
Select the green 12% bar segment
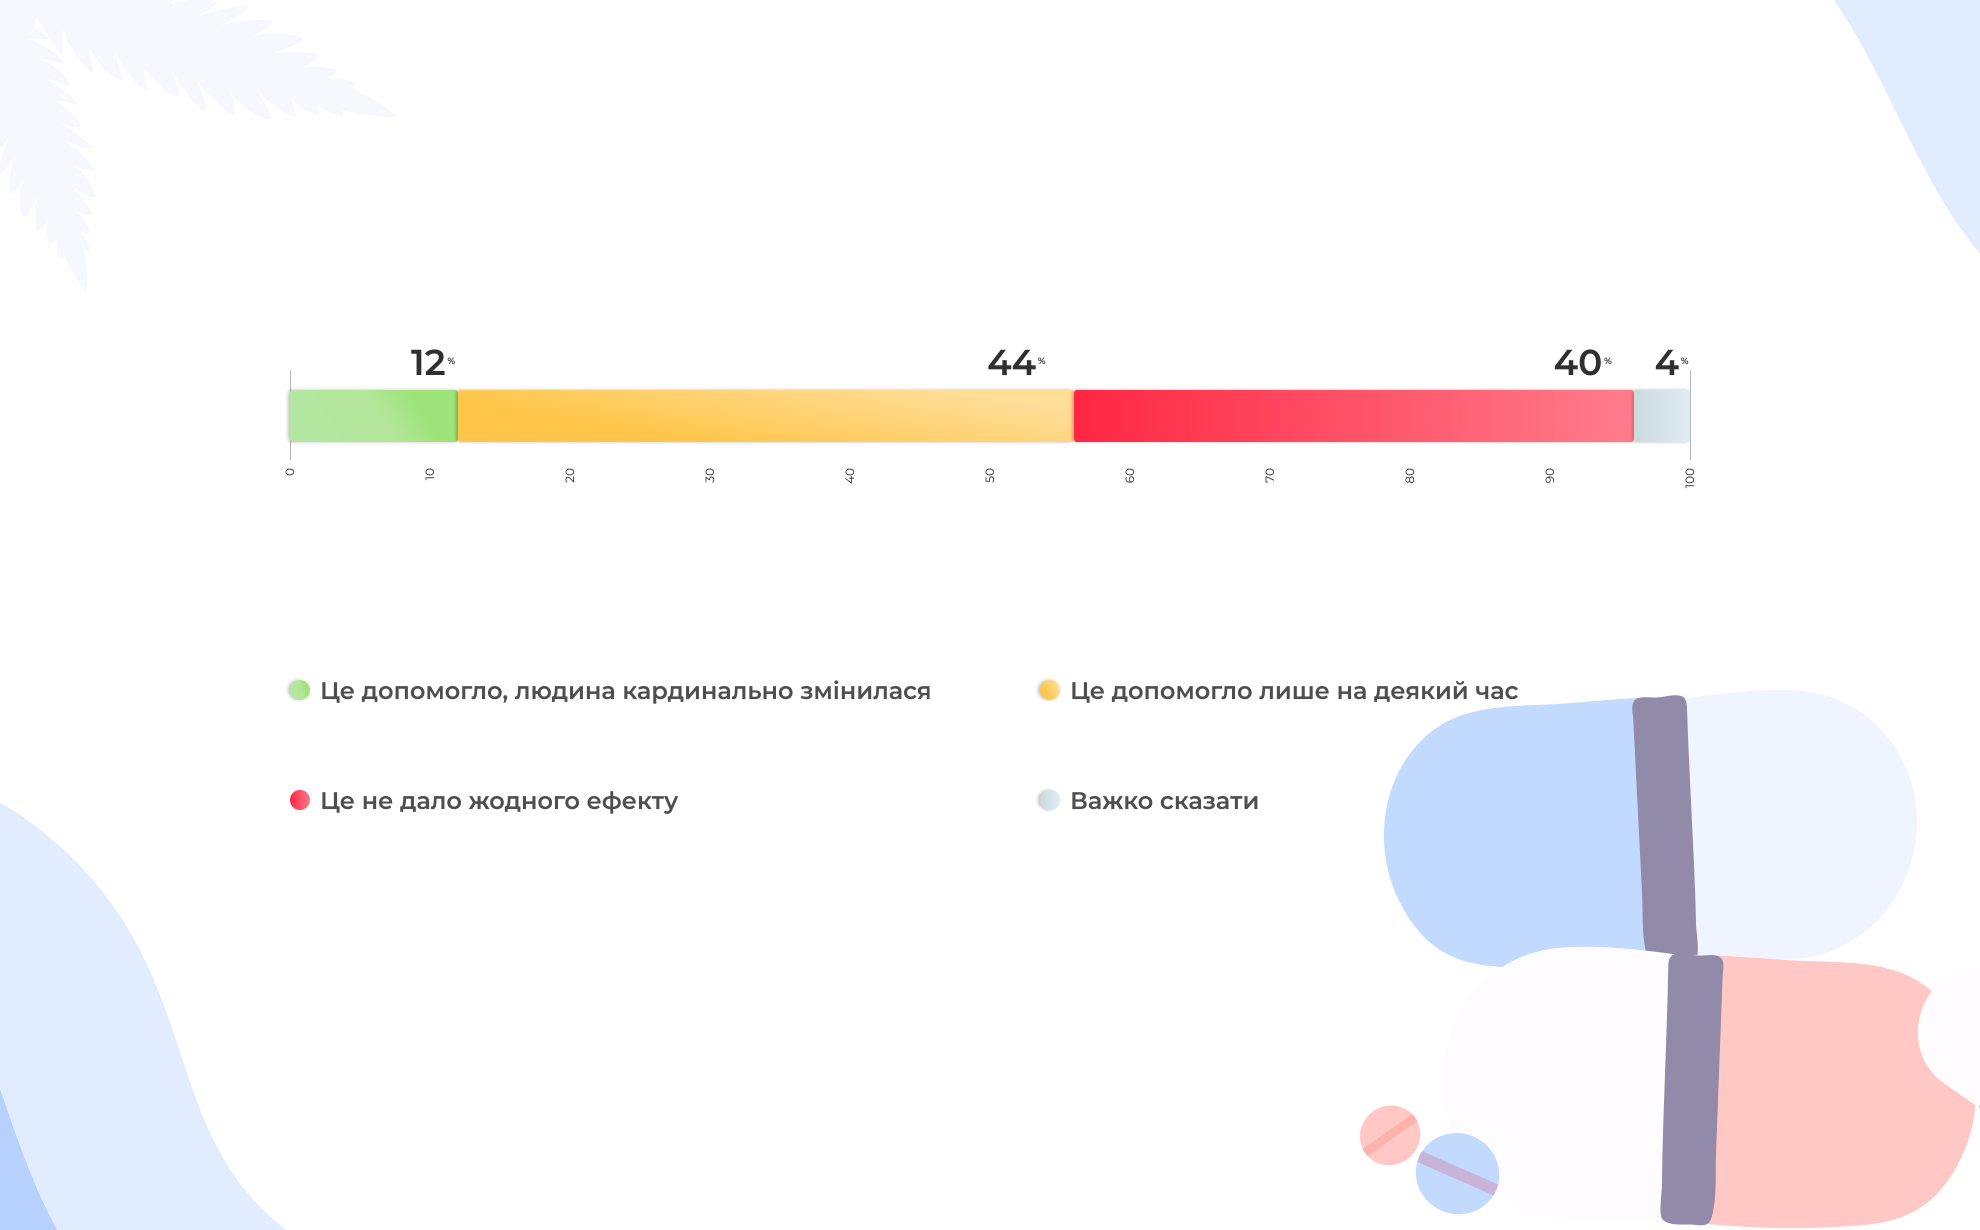pyautogui.click(x=373, y=416)
